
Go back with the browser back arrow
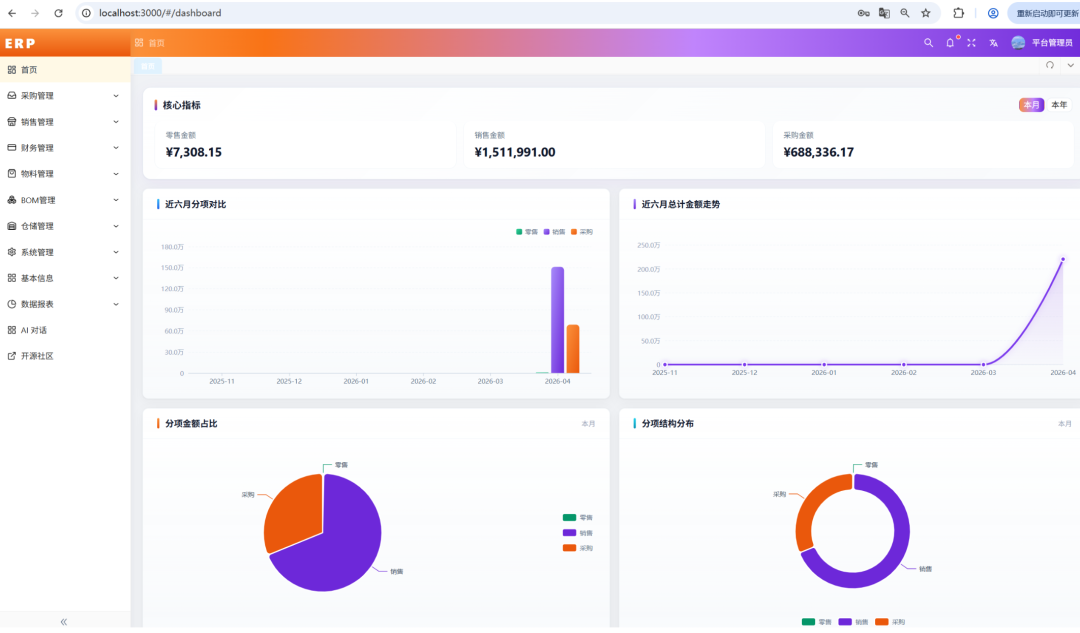pos(12,13)
